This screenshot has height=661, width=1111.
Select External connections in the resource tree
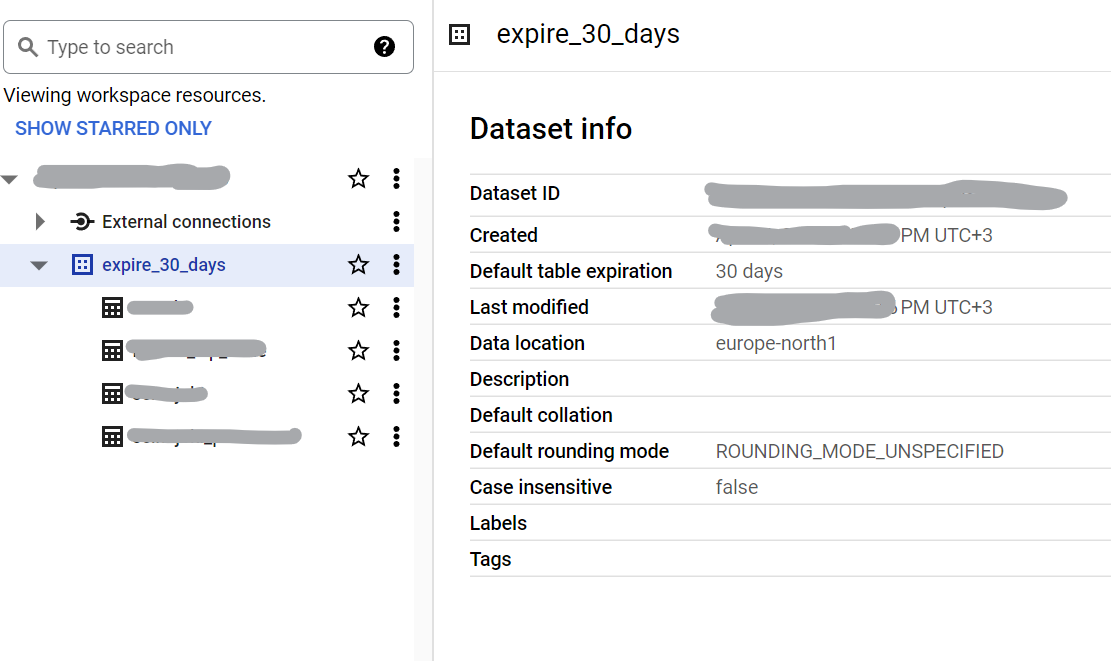click(186, 222)
